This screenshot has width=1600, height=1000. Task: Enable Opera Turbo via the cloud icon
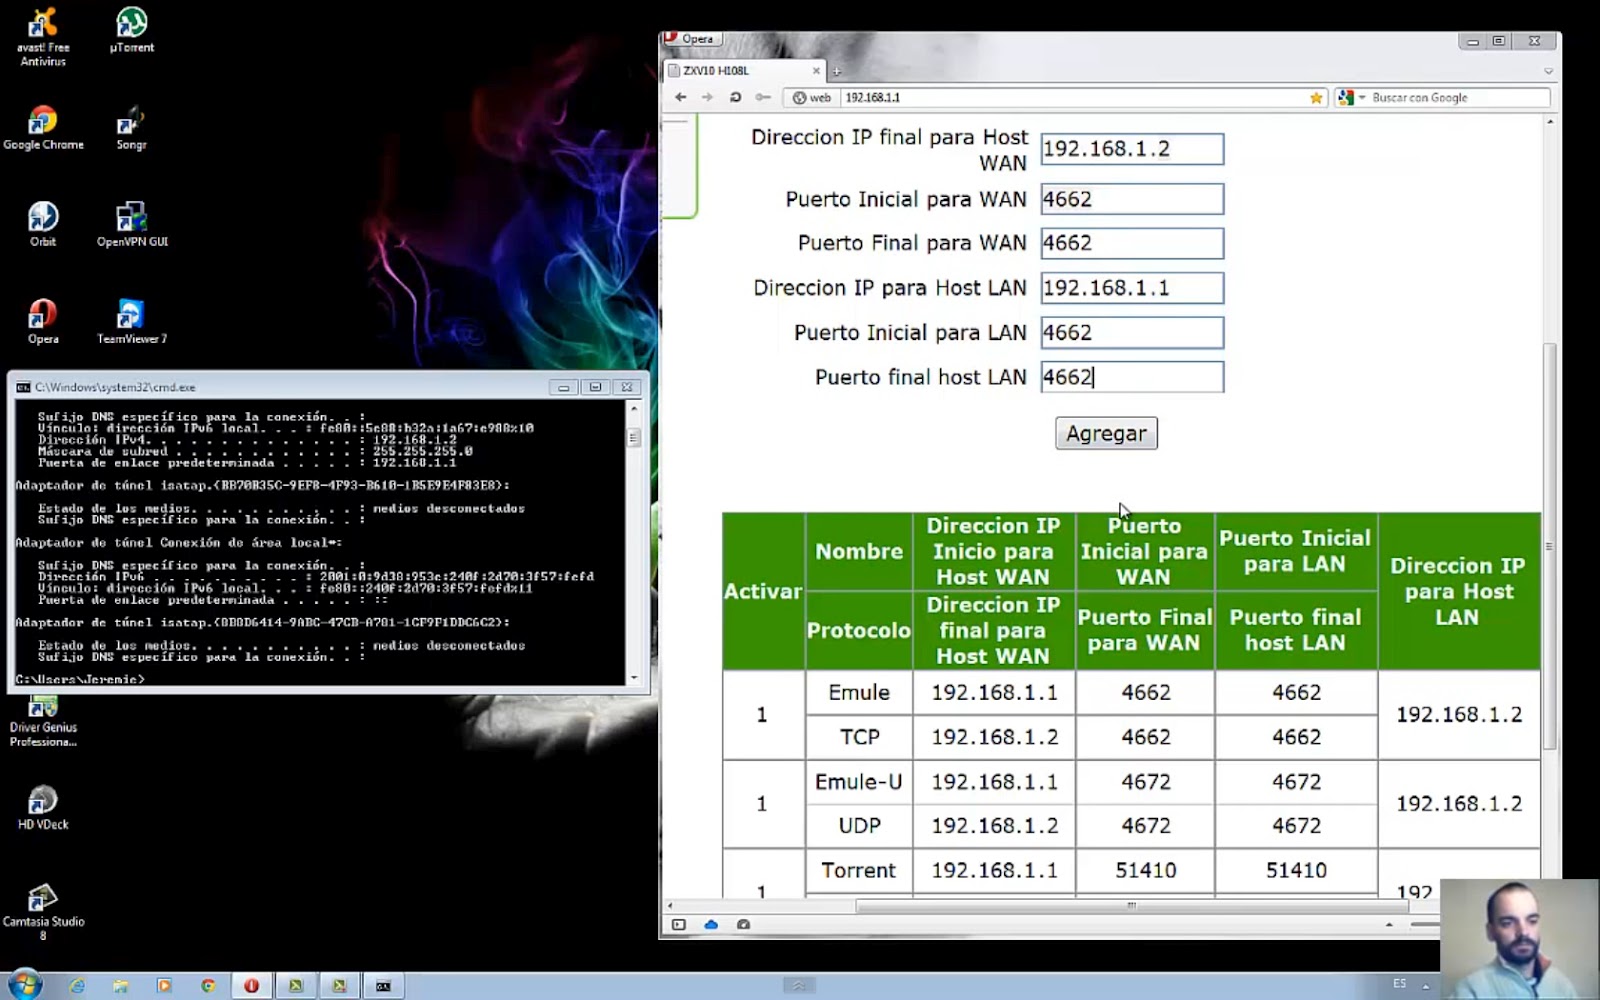710,925
